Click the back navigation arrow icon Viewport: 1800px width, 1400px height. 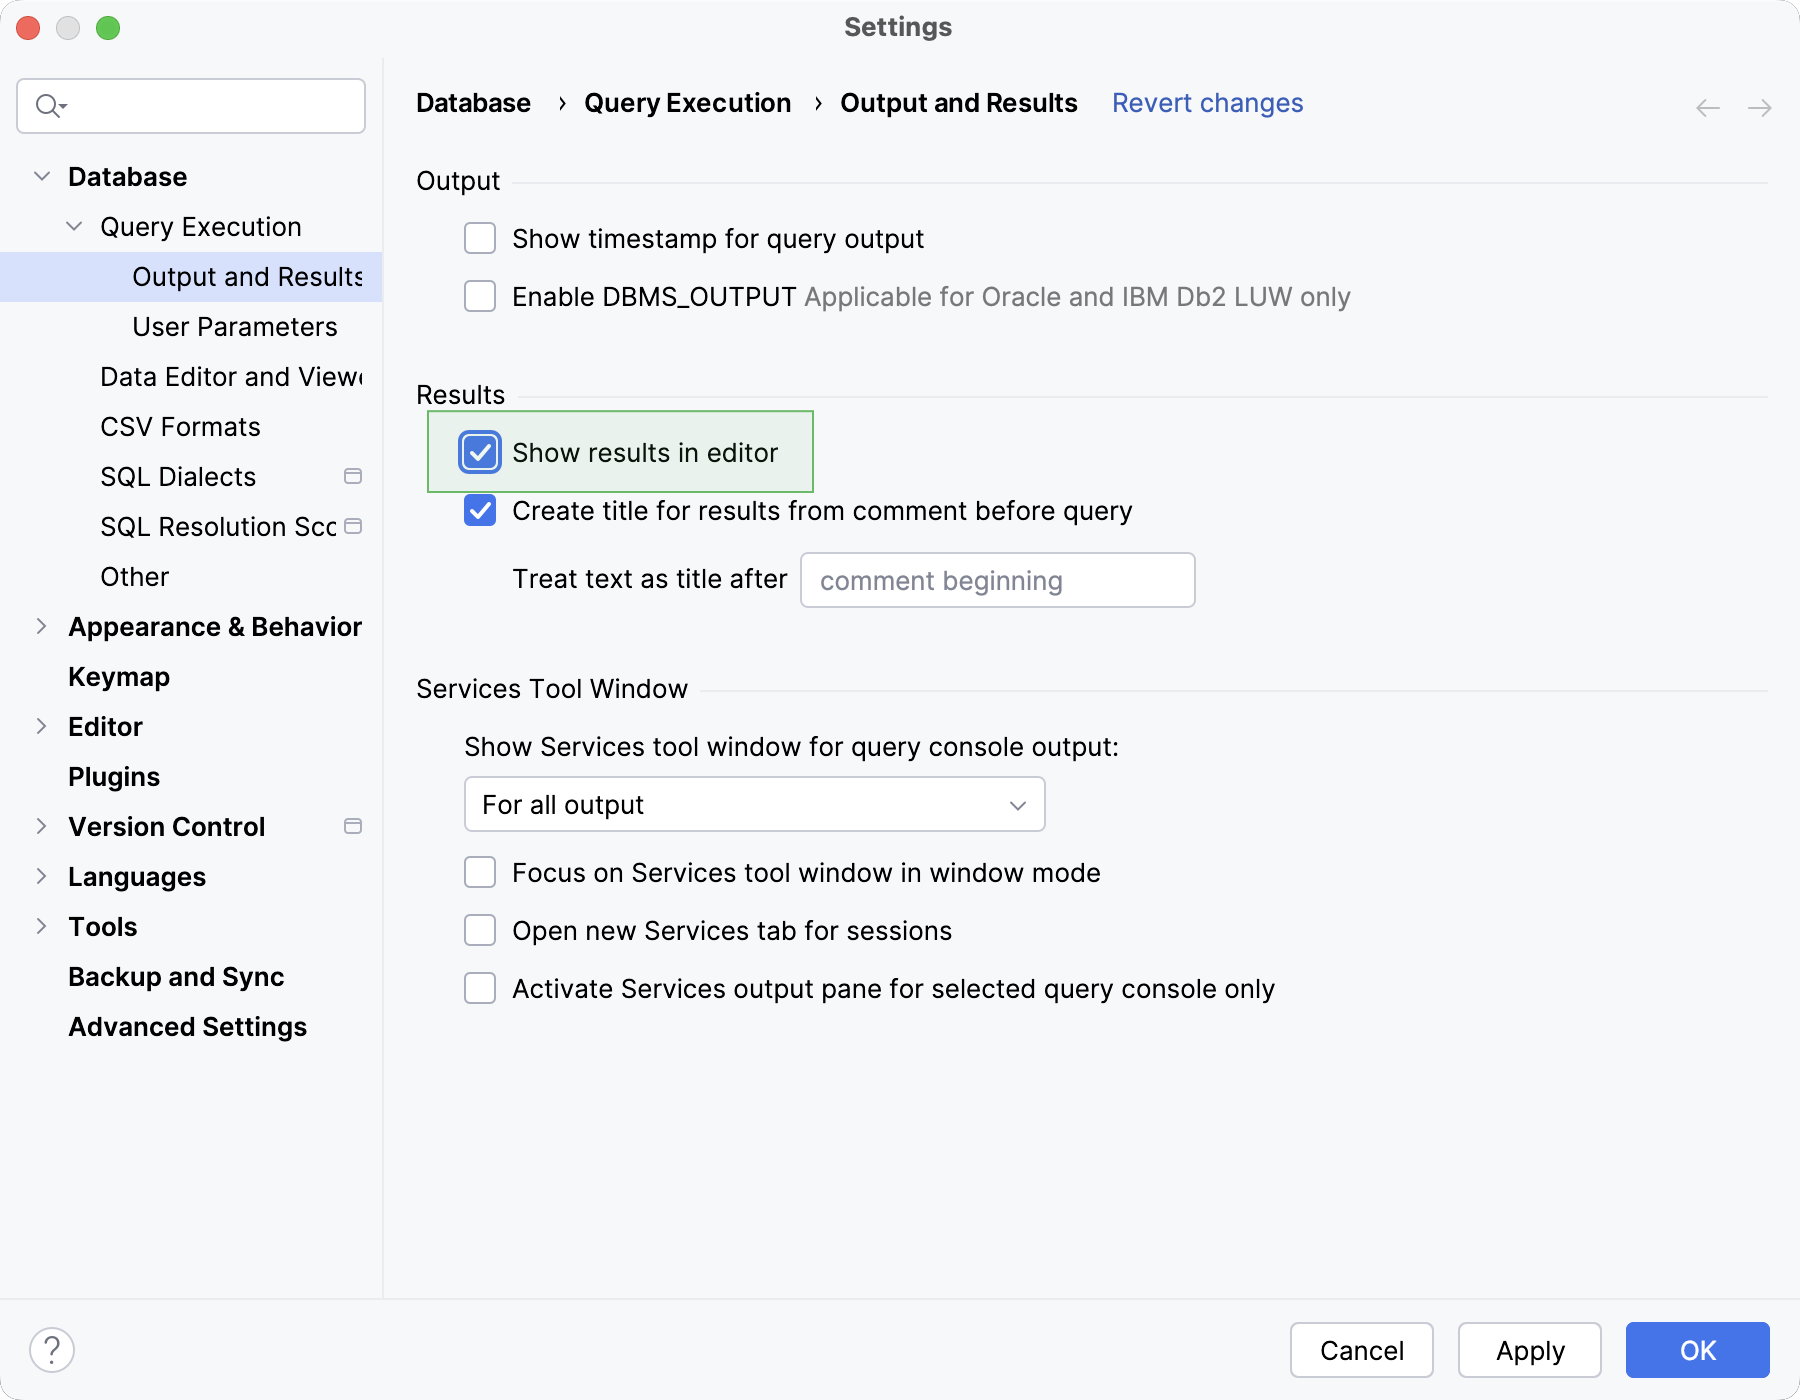[1708, 108]
